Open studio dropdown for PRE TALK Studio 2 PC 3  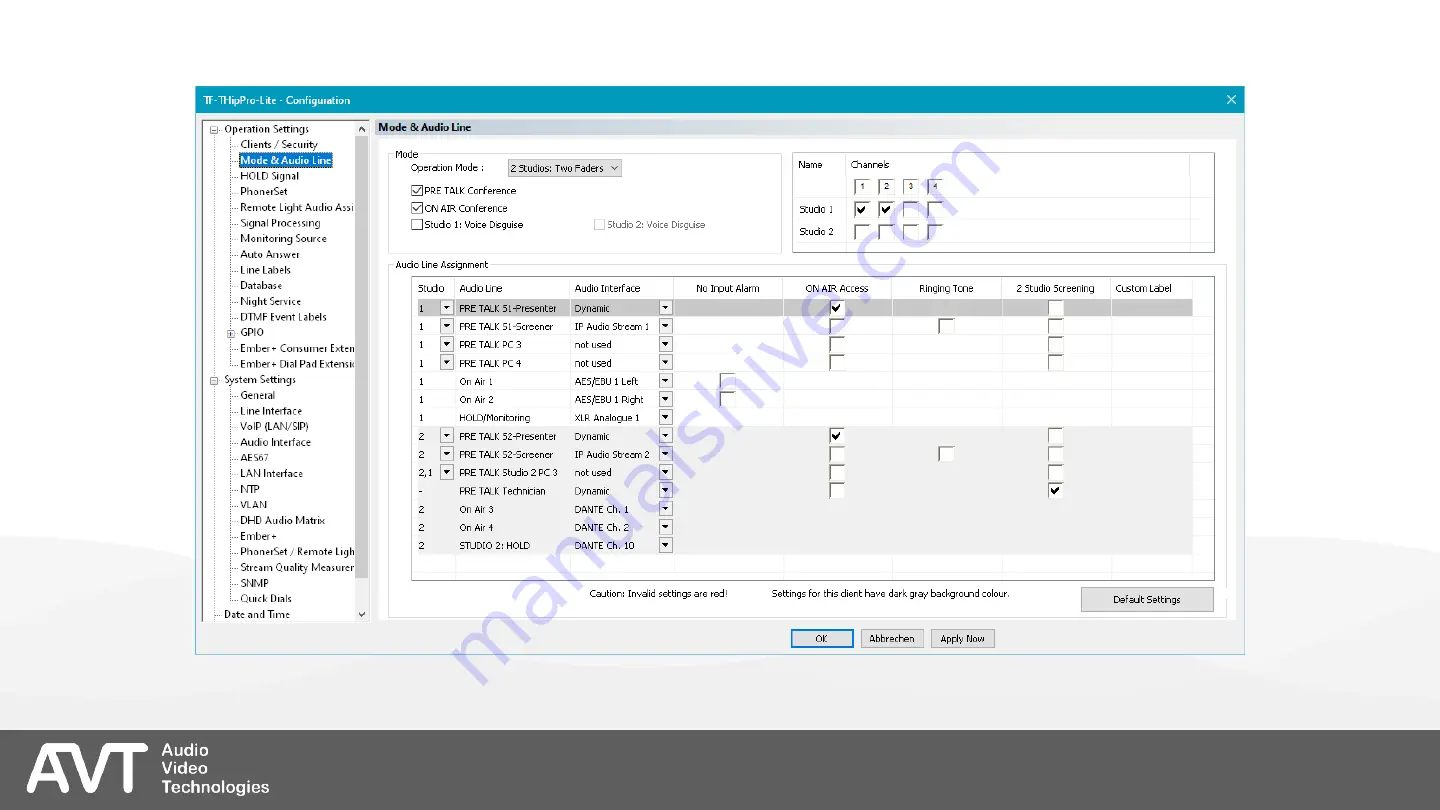pos(447,472)
